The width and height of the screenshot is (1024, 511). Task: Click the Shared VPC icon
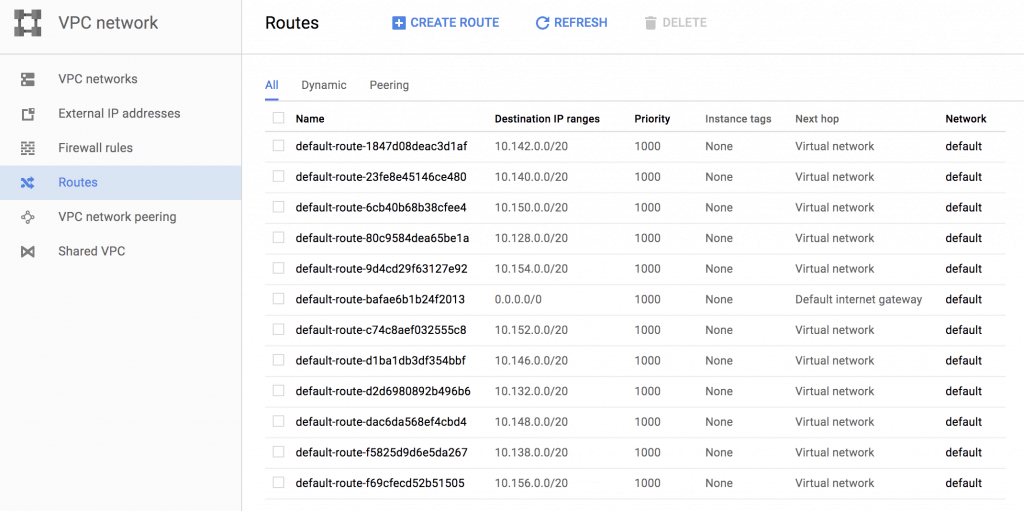(27, 252)
